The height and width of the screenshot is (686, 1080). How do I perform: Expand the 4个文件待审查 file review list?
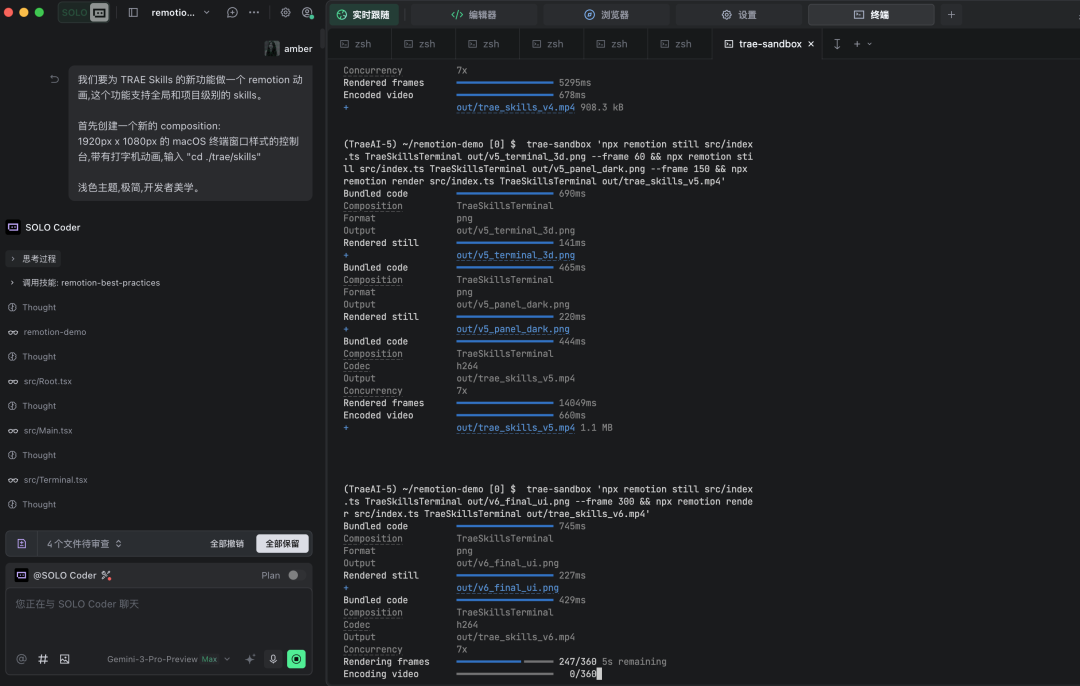(x=84, y=544)
